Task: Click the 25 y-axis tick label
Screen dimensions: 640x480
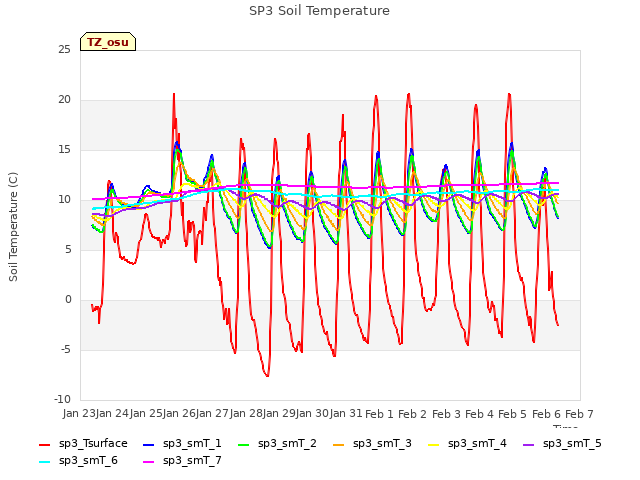Action: point(64,49)
